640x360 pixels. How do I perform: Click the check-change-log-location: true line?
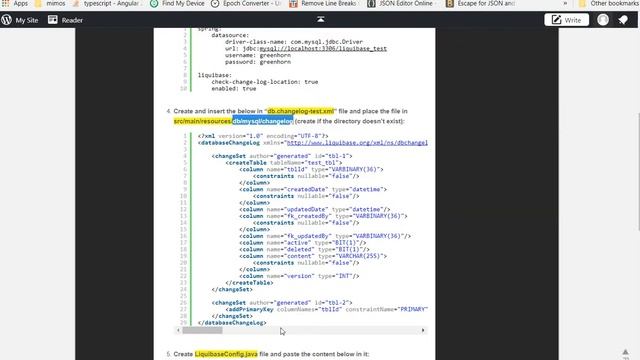click(264, 82)
